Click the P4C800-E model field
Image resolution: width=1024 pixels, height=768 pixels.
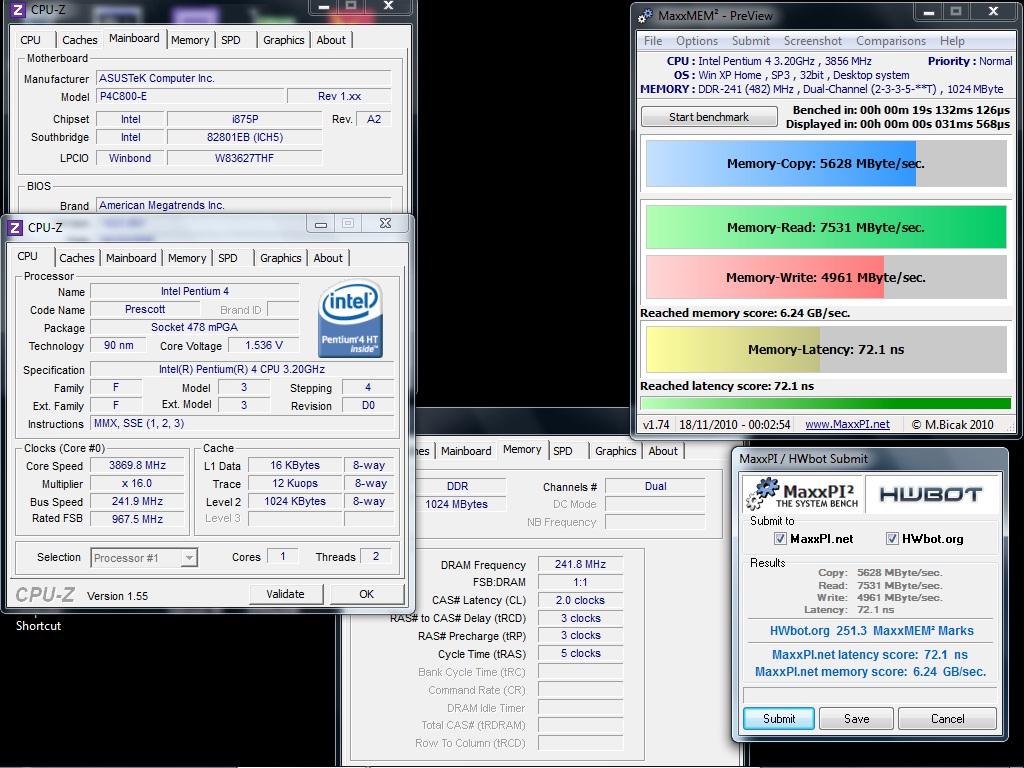tap(191, 96)
